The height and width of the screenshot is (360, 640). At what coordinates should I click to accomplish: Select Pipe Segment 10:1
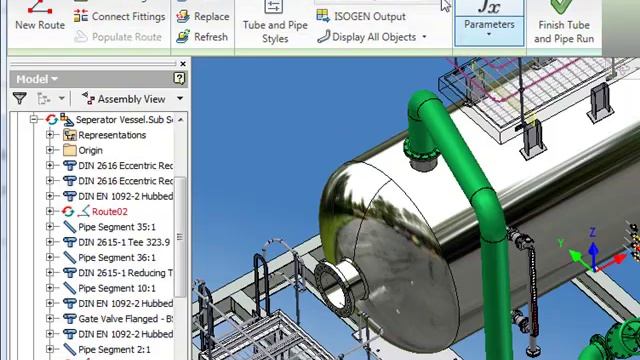pyautogui.click(x=117, y=288)
